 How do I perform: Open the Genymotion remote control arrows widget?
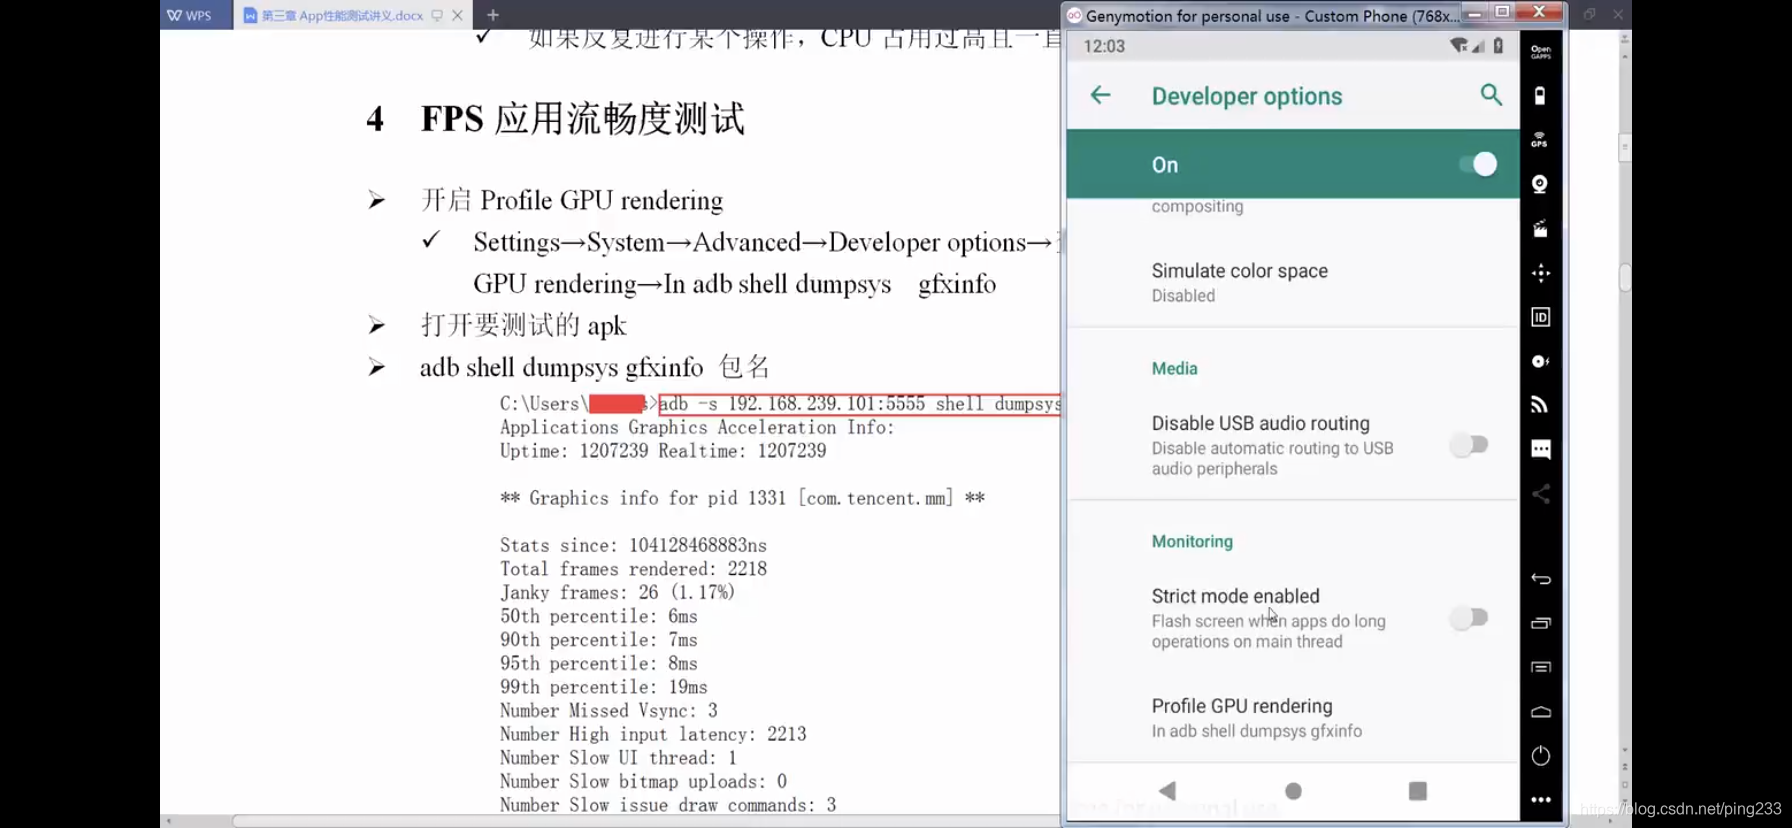tap(1540, 273)
